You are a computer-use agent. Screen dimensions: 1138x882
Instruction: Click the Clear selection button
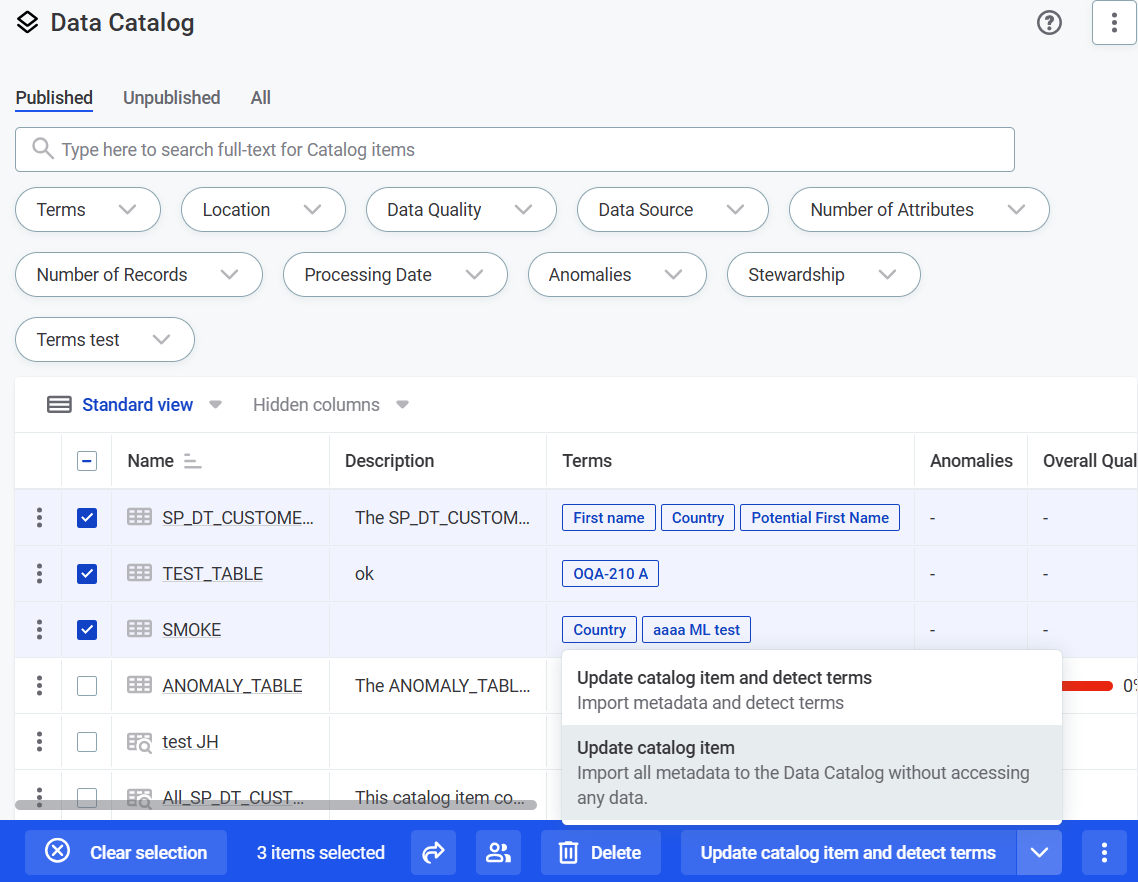125,852
